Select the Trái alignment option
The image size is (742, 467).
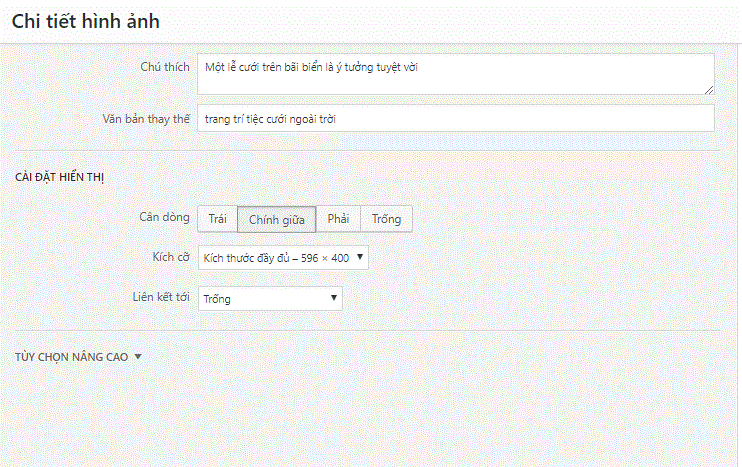click(217, 219)
